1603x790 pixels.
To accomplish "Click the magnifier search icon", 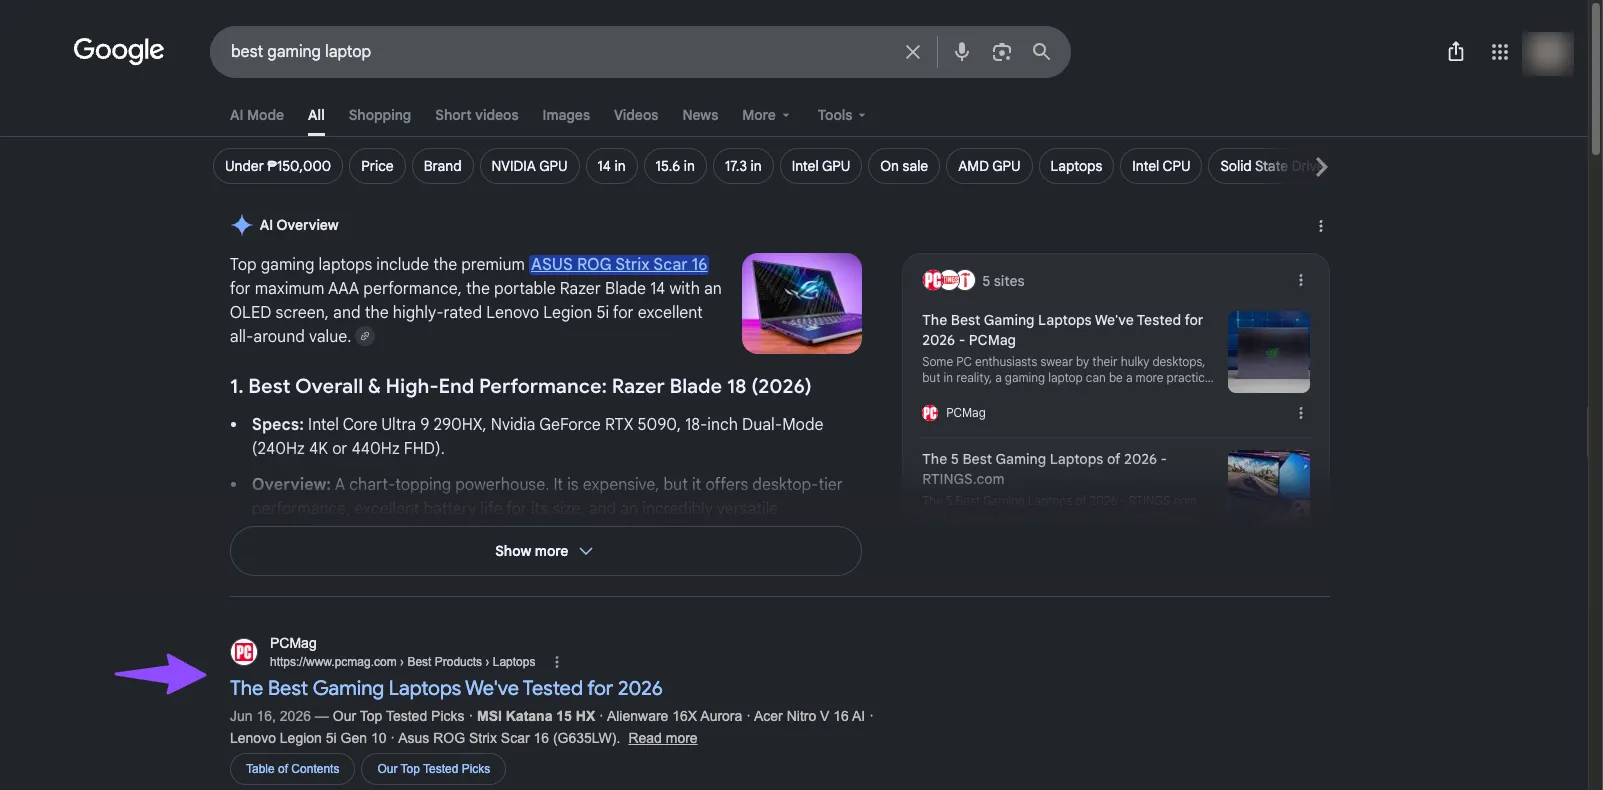I will (1041, 52).
